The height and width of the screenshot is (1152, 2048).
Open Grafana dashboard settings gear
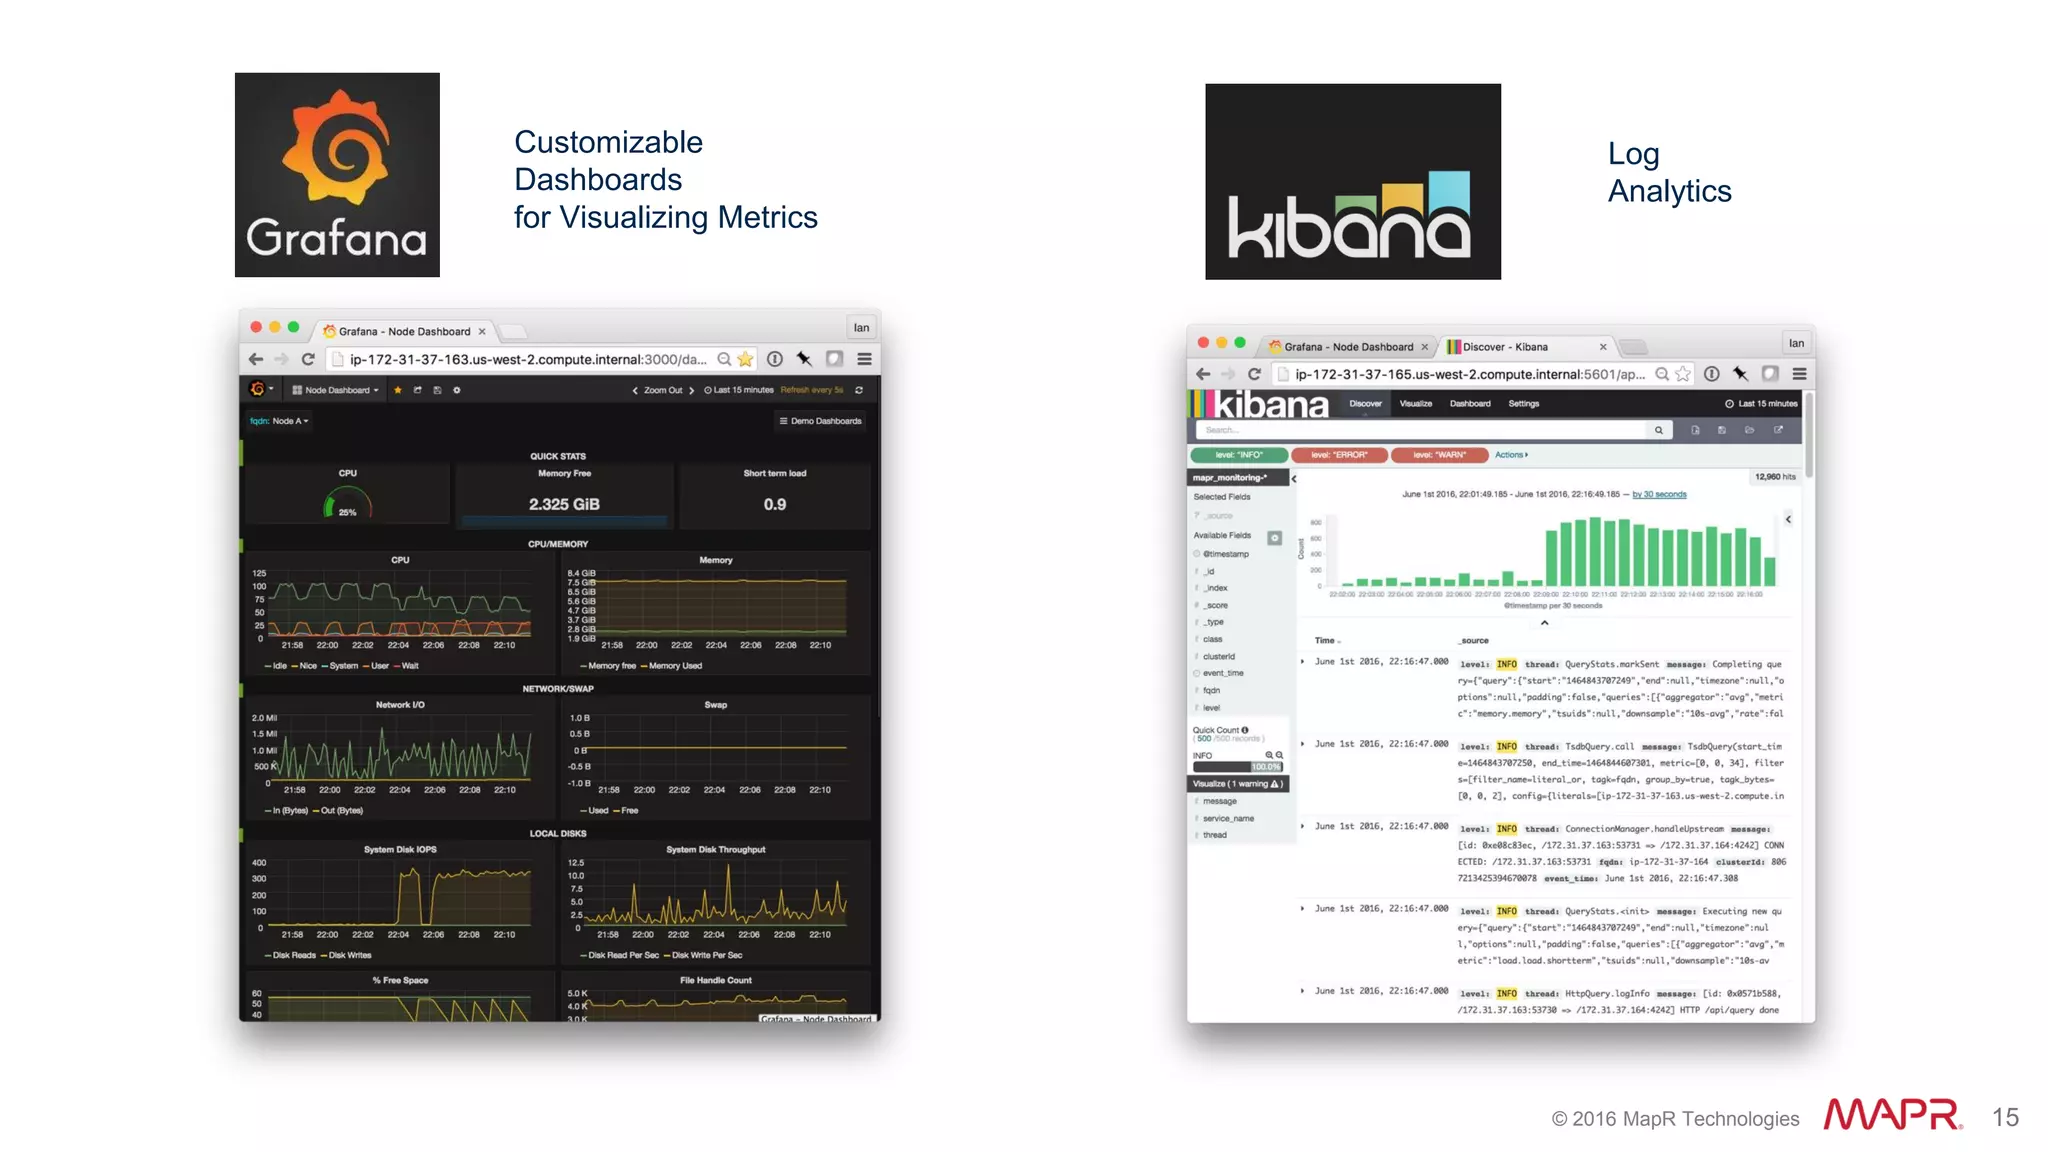coord(457,390)
